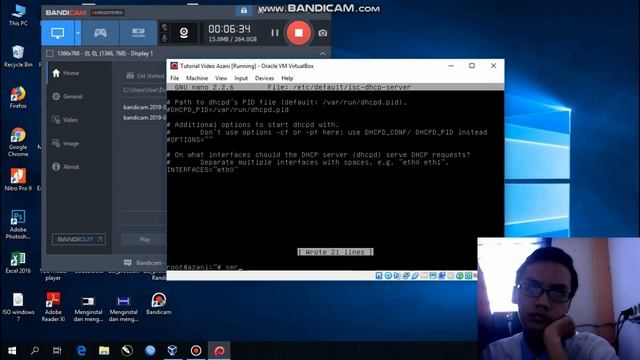The image size is (640, 360).
Task: Open Firefox desktop shortcut
Action: tap(18, 98)
